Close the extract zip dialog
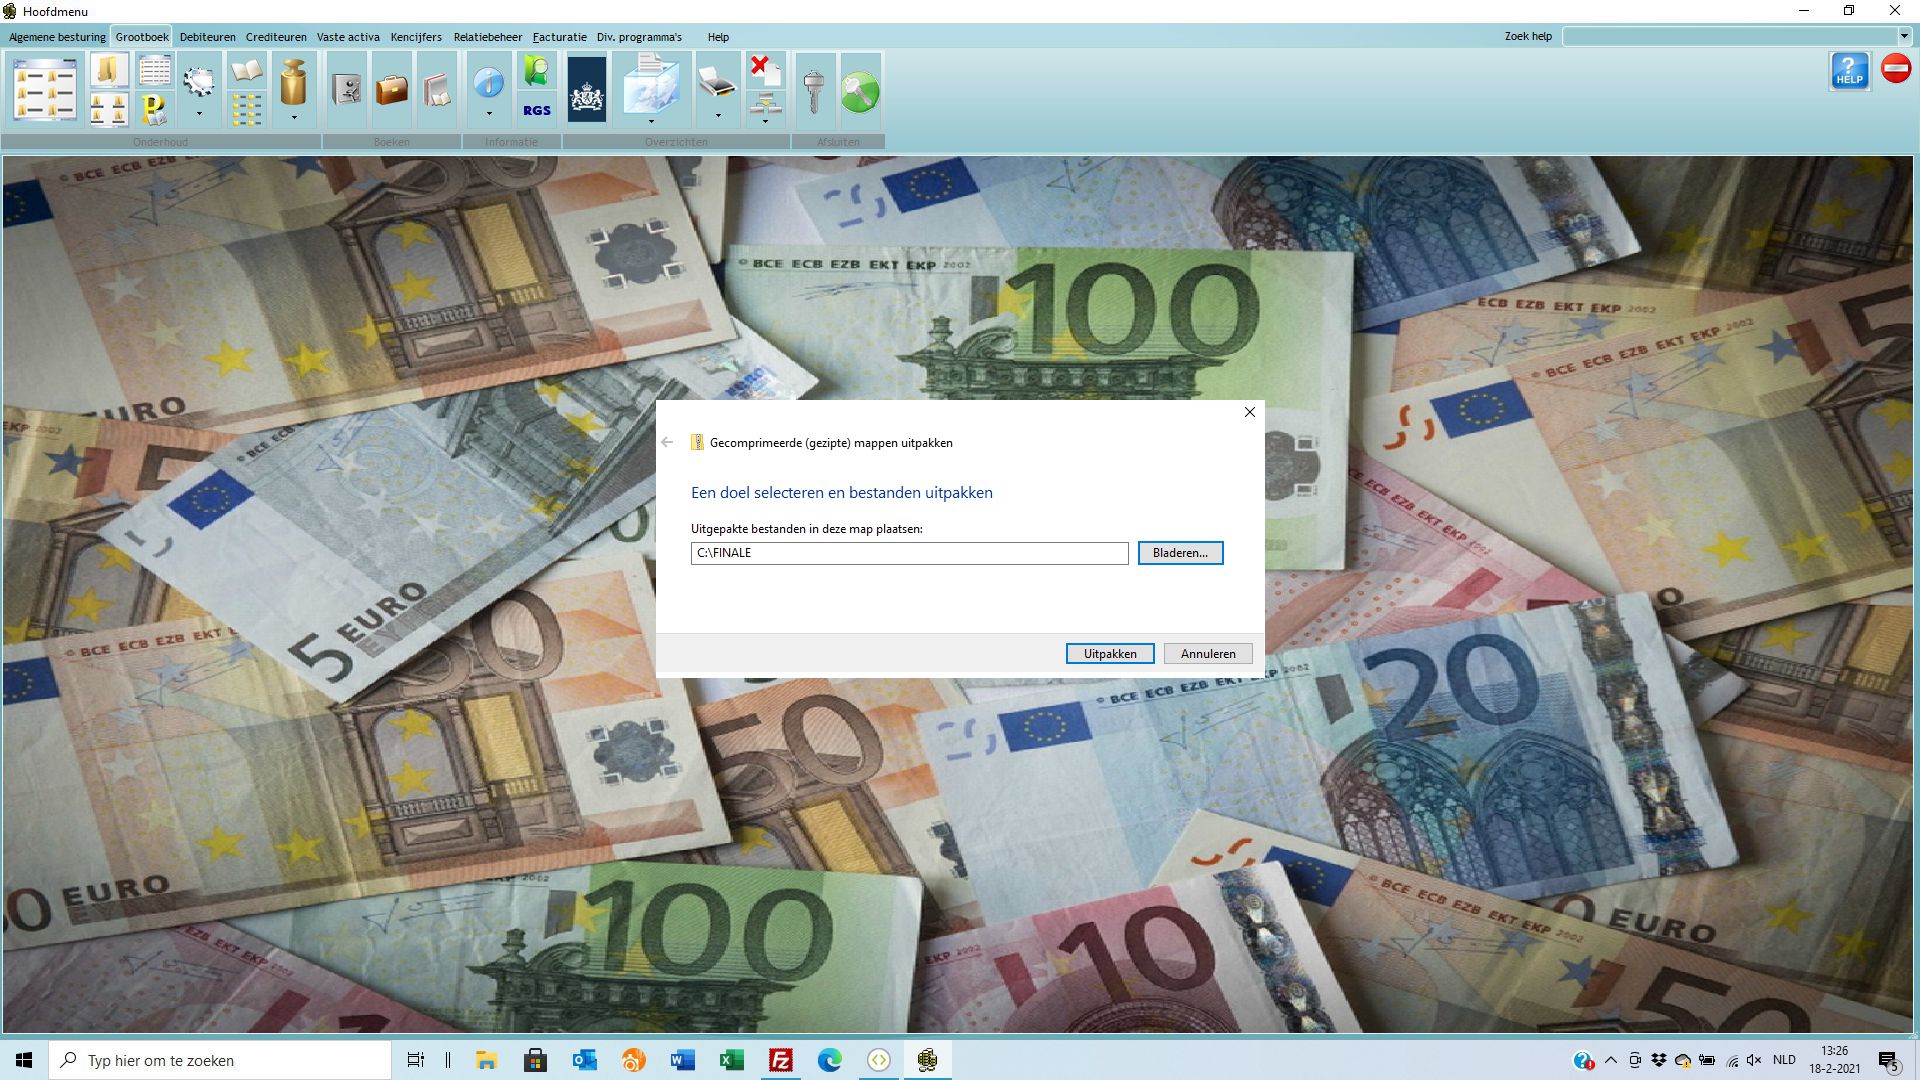 (1249, 412)
